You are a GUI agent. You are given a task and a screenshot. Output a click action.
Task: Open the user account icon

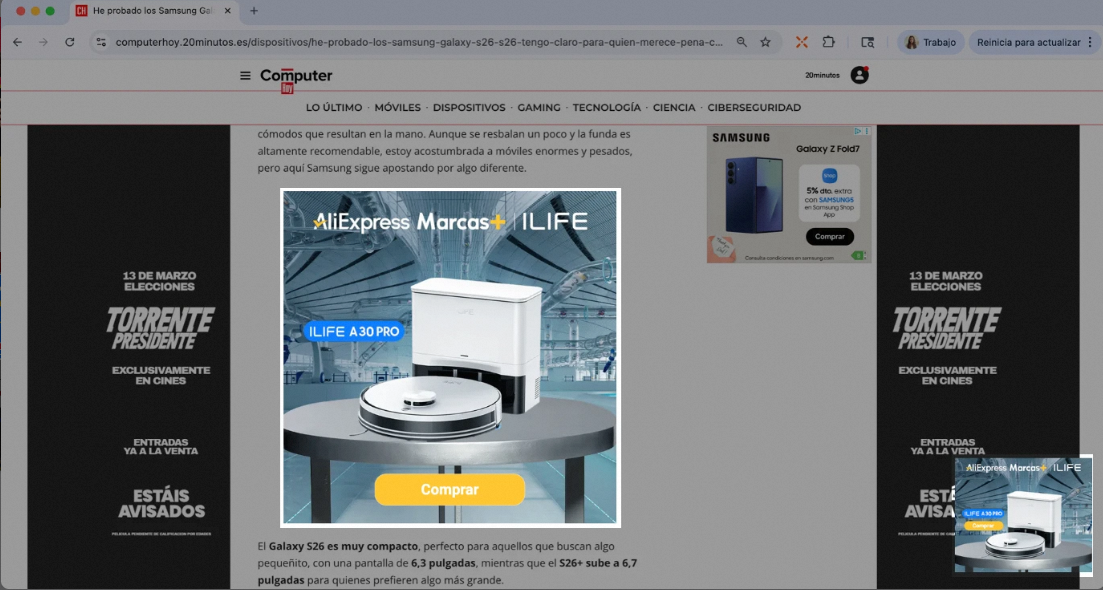[x=860, y=75]
